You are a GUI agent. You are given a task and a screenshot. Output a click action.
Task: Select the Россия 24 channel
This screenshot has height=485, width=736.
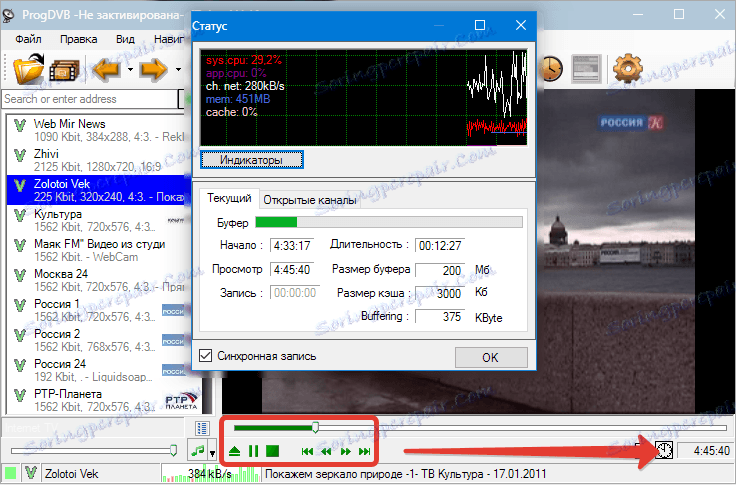pyautogui.click(x=96, y=370)
